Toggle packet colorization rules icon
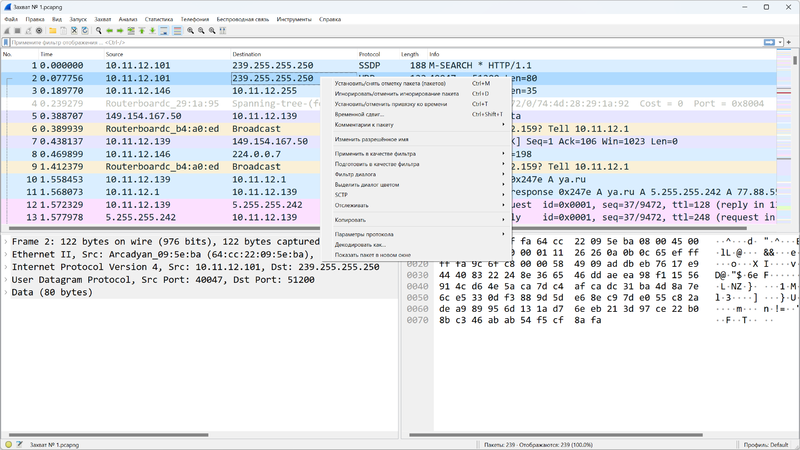800x450 pixels. coord(177,31)
